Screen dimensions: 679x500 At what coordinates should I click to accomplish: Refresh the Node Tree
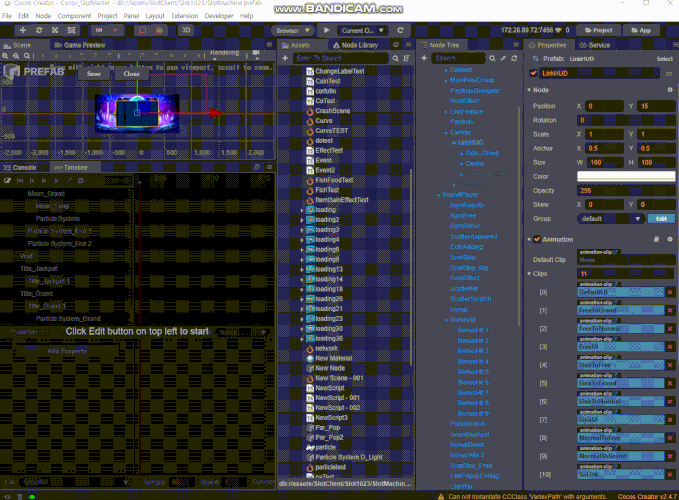pos(514,58)
